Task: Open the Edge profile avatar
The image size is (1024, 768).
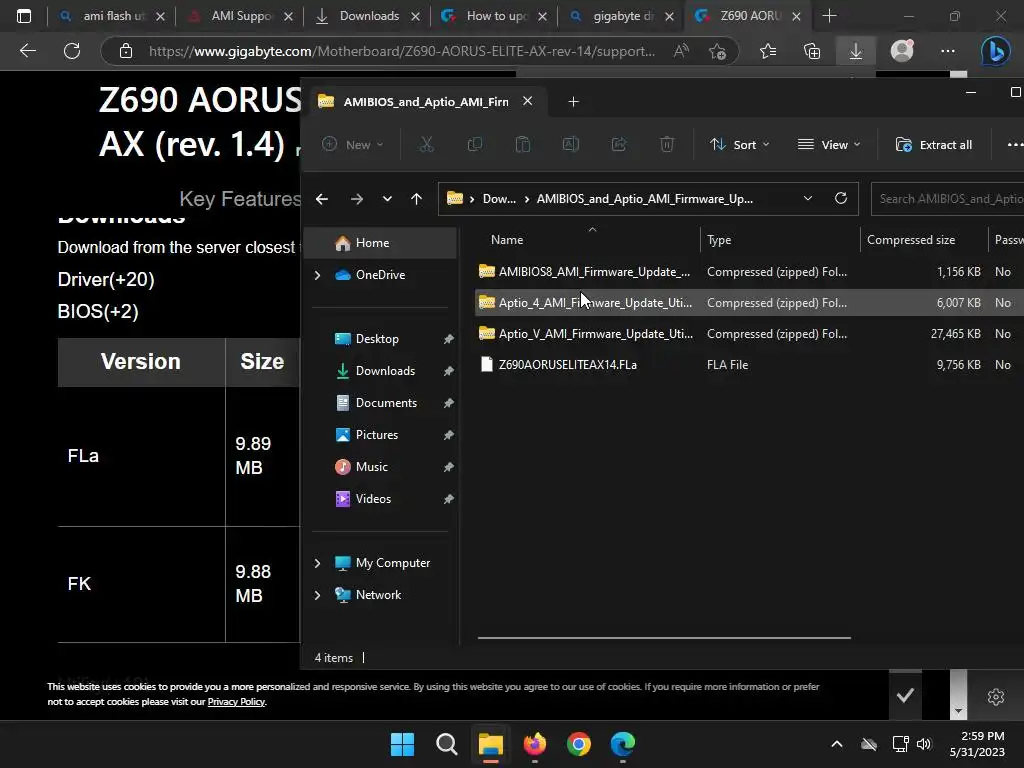Action: click(902, 51)
